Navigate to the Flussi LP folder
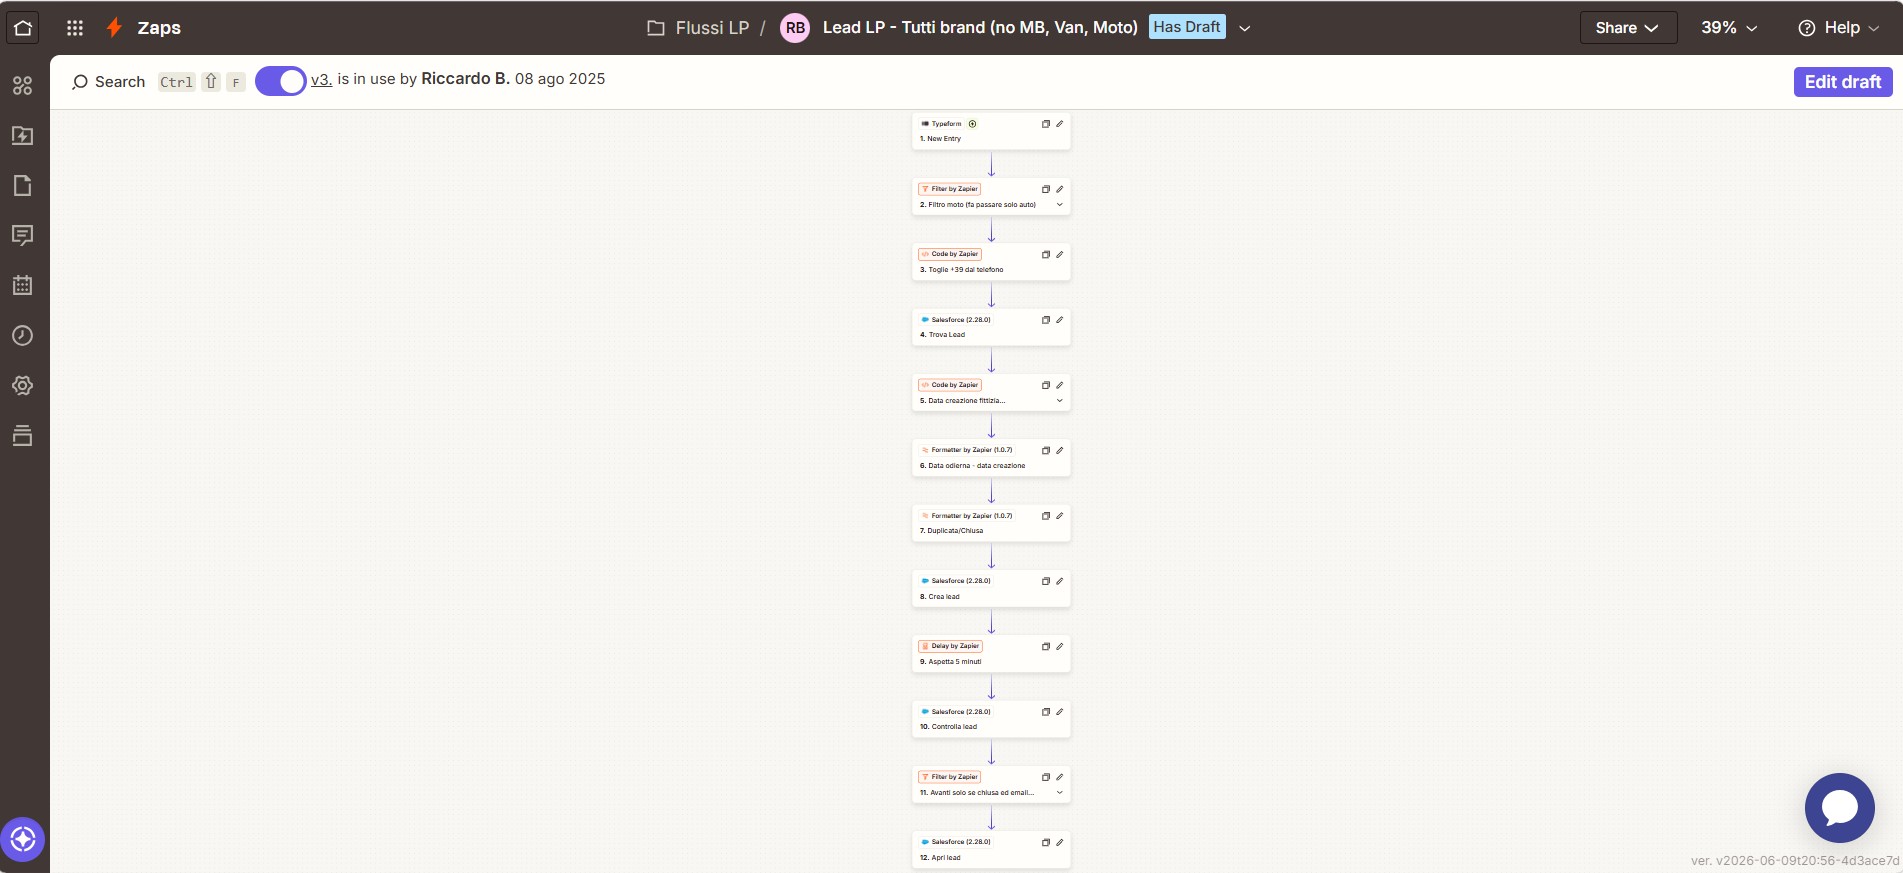Image resolution: width=1903 pixels, height=873 pixels. click(x=698, y=28)
